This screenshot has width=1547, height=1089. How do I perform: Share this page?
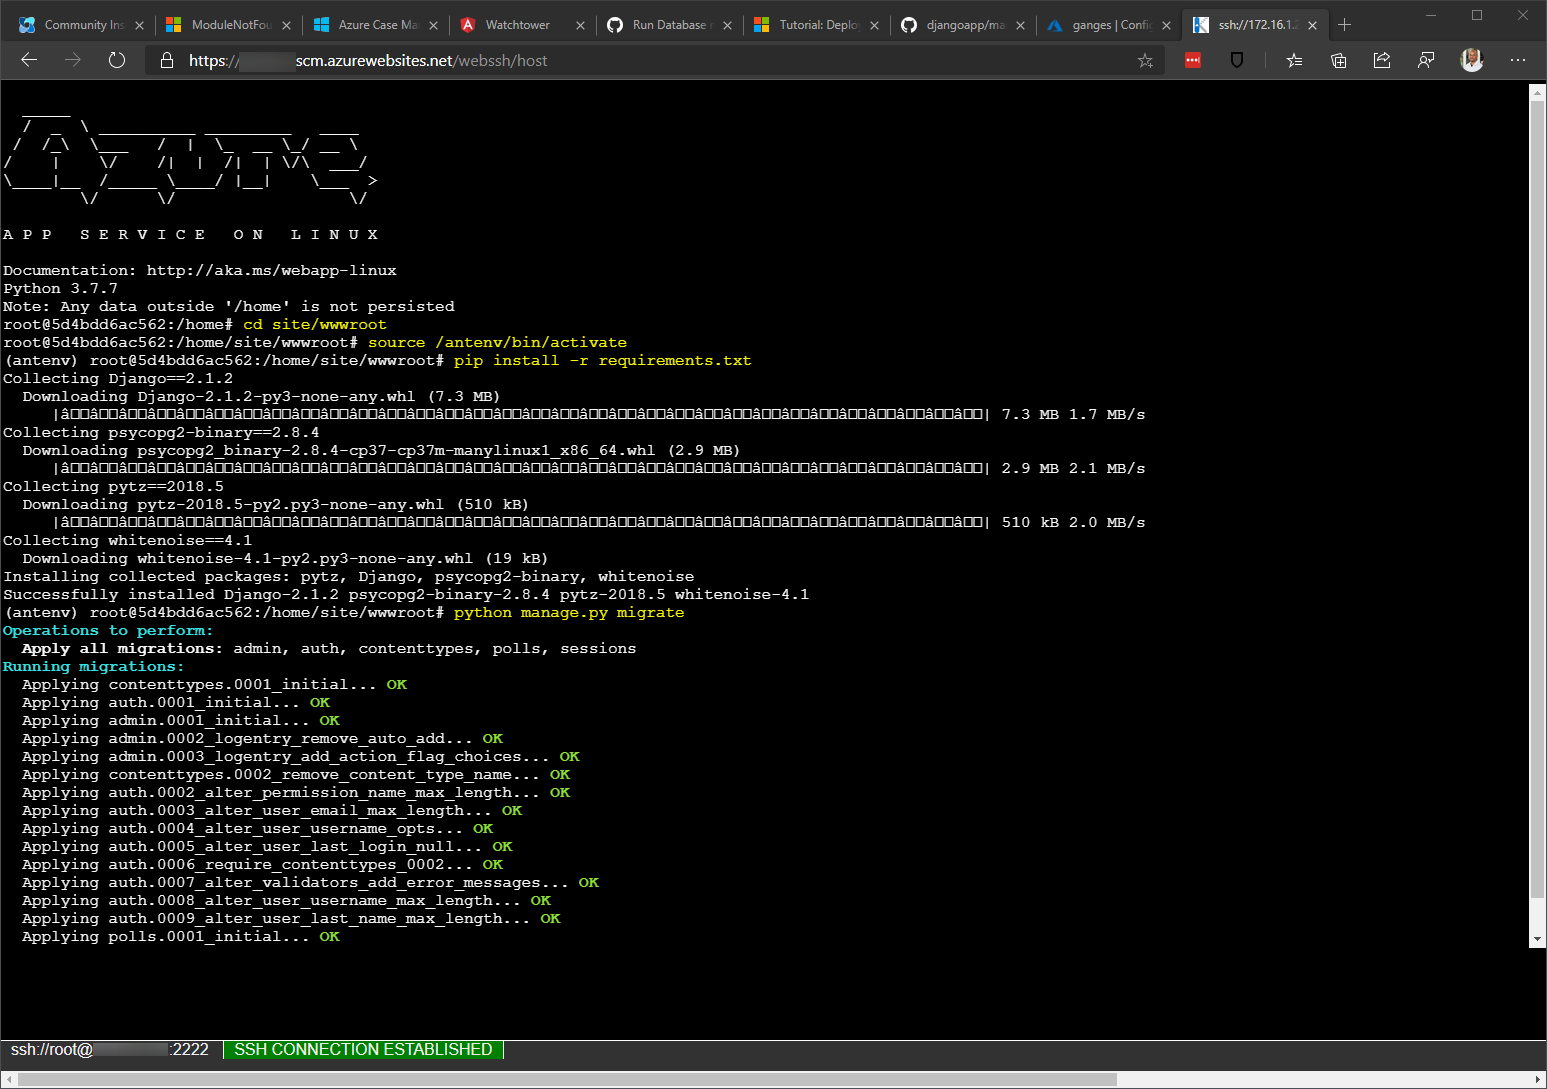coord(1382,60)
